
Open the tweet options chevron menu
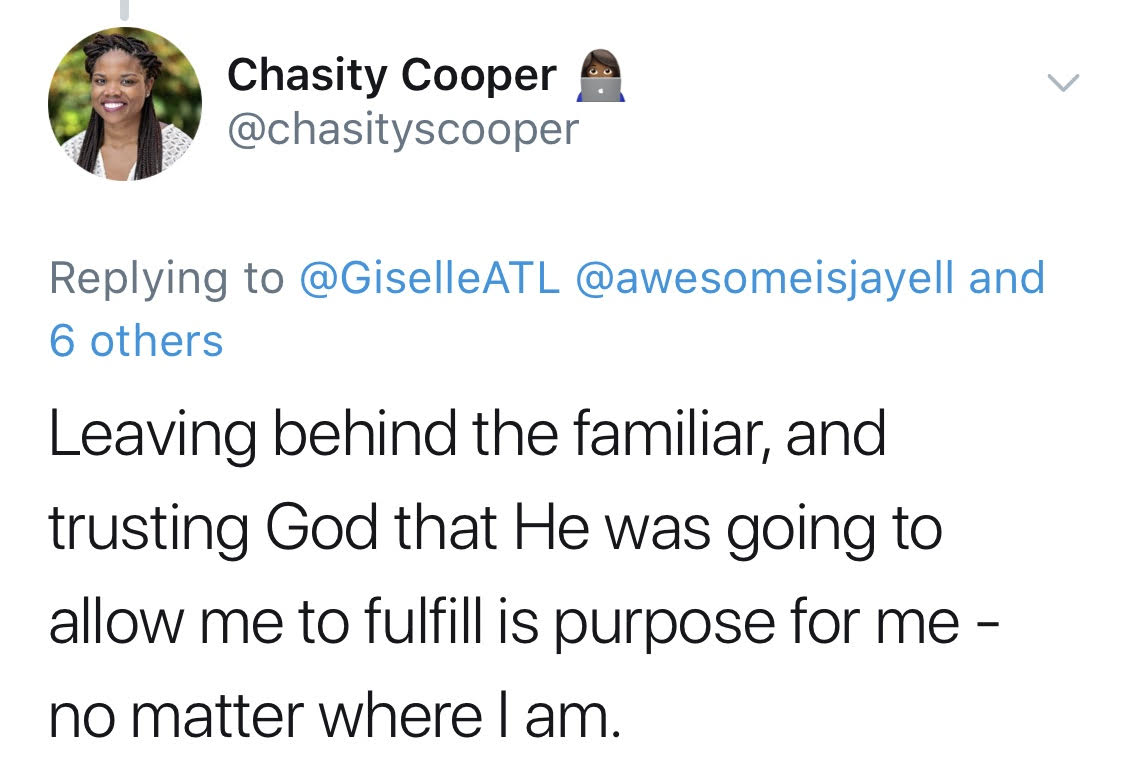click(1063, 84)
